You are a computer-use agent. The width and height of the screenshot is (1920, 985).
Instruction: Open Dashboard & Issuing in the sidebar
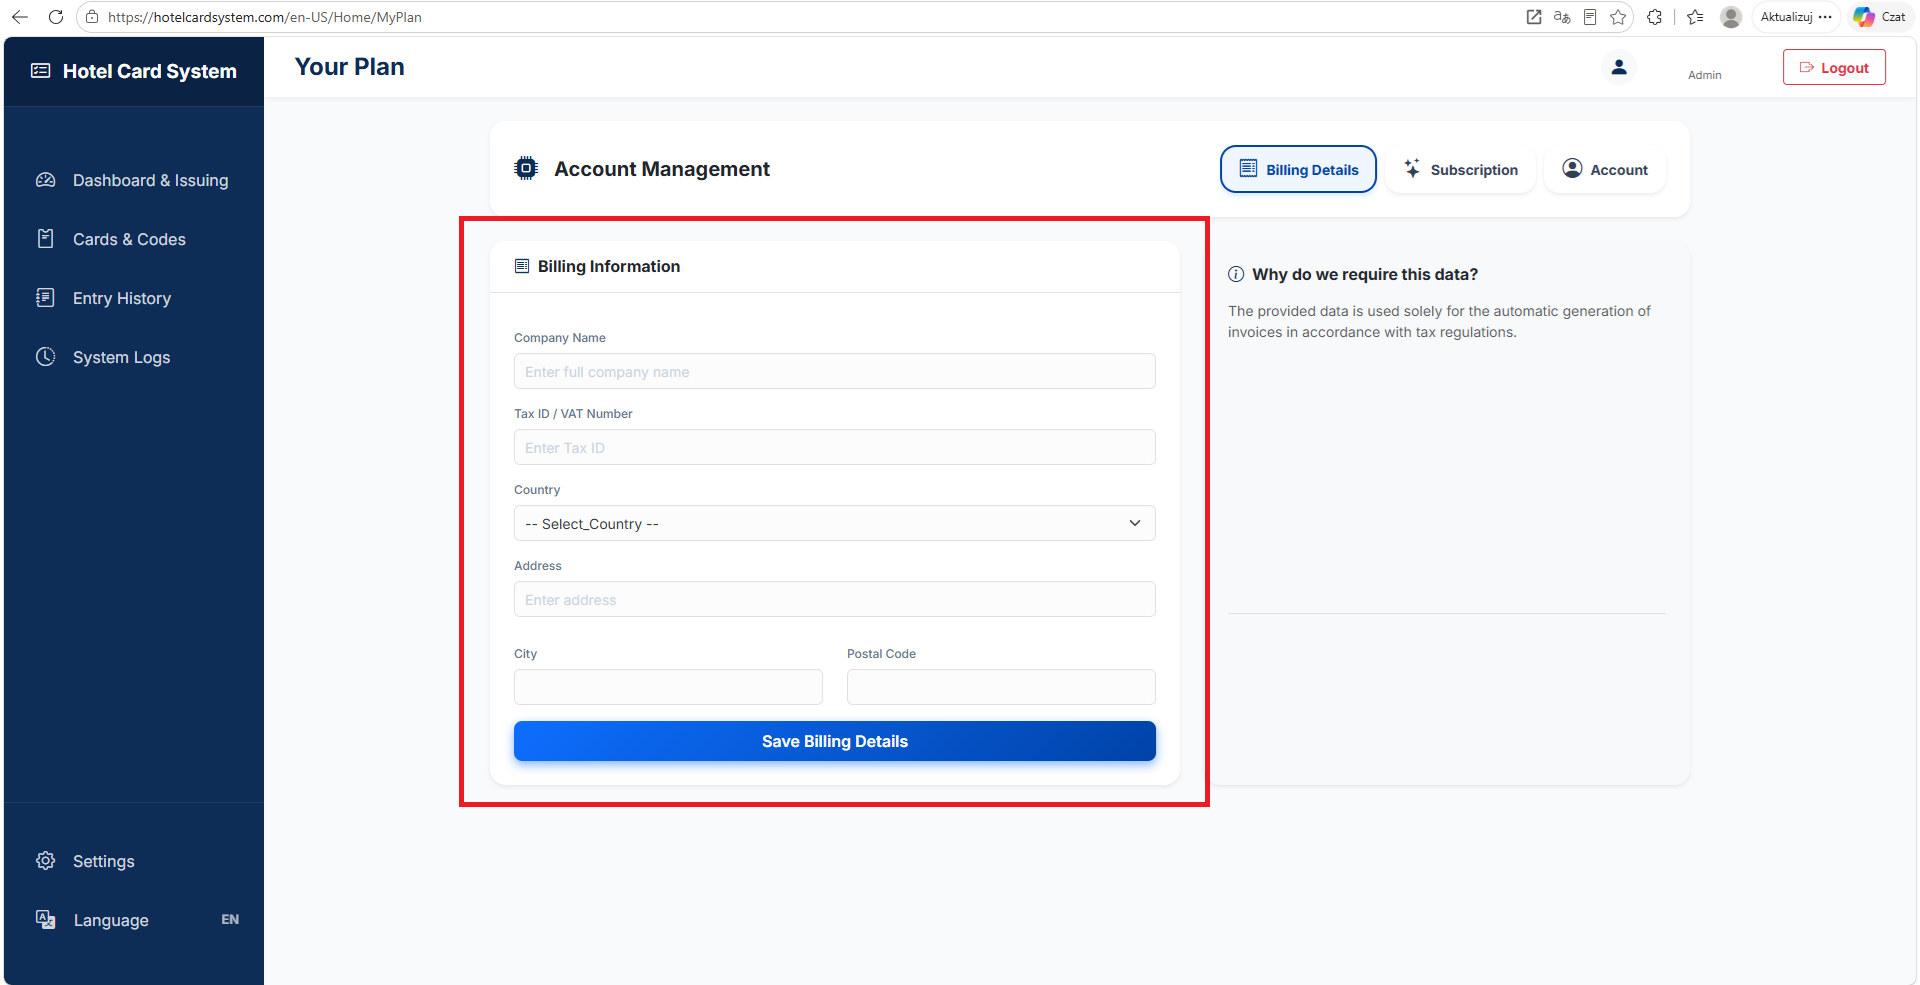click(x=134, y=180)
